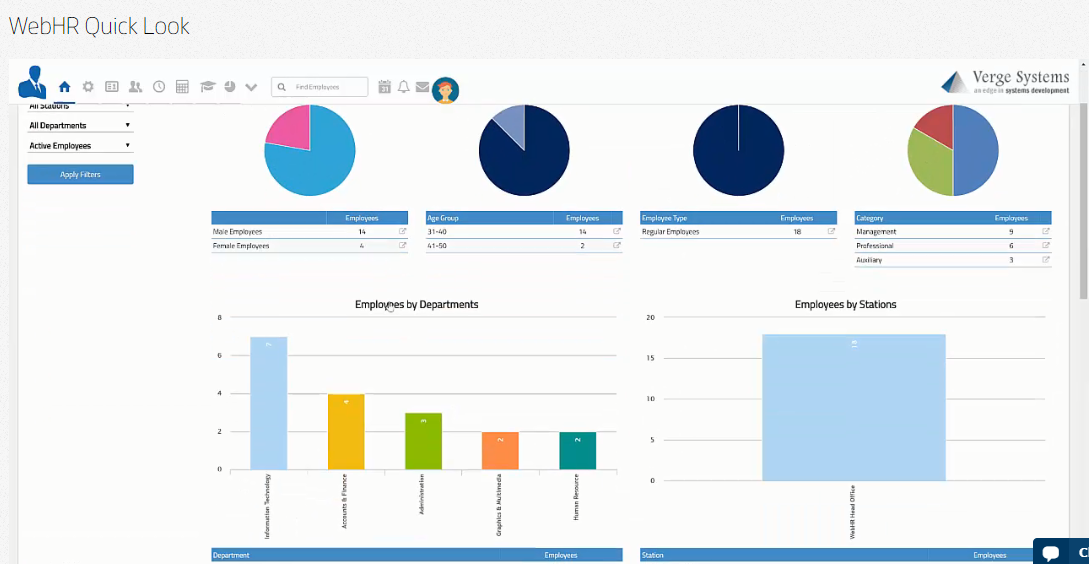1089x564 pixels.
Task: Click the Employees by Departments title
Action: click(417, 304)
